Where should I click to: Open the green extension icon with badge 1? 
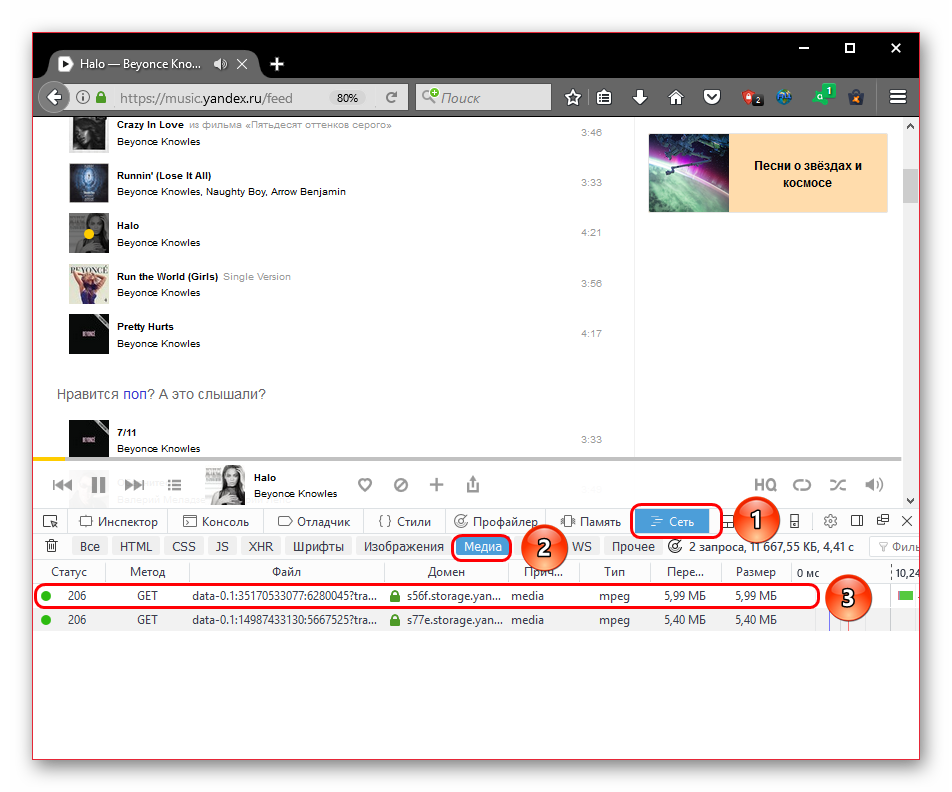[824, 95]
